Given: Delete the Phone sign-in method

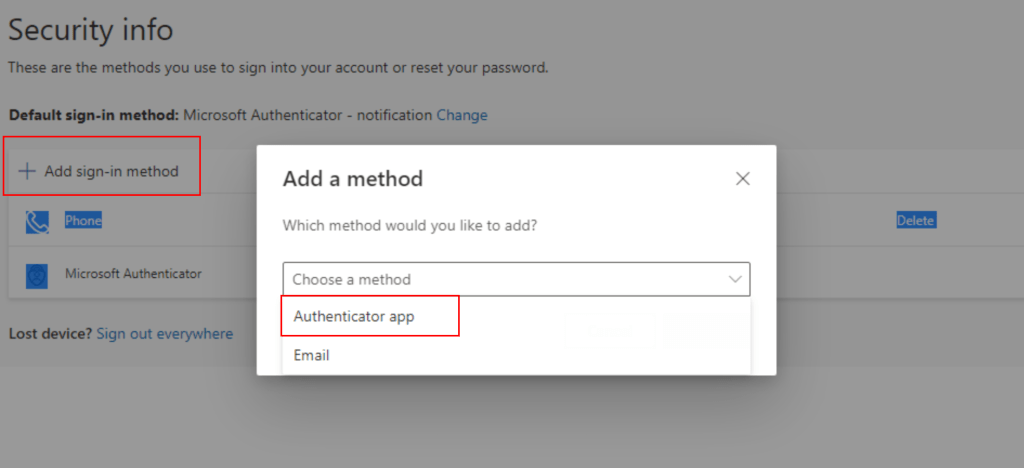Looking at the screenshot, I should pyautogui.click(x=915, y=221).
